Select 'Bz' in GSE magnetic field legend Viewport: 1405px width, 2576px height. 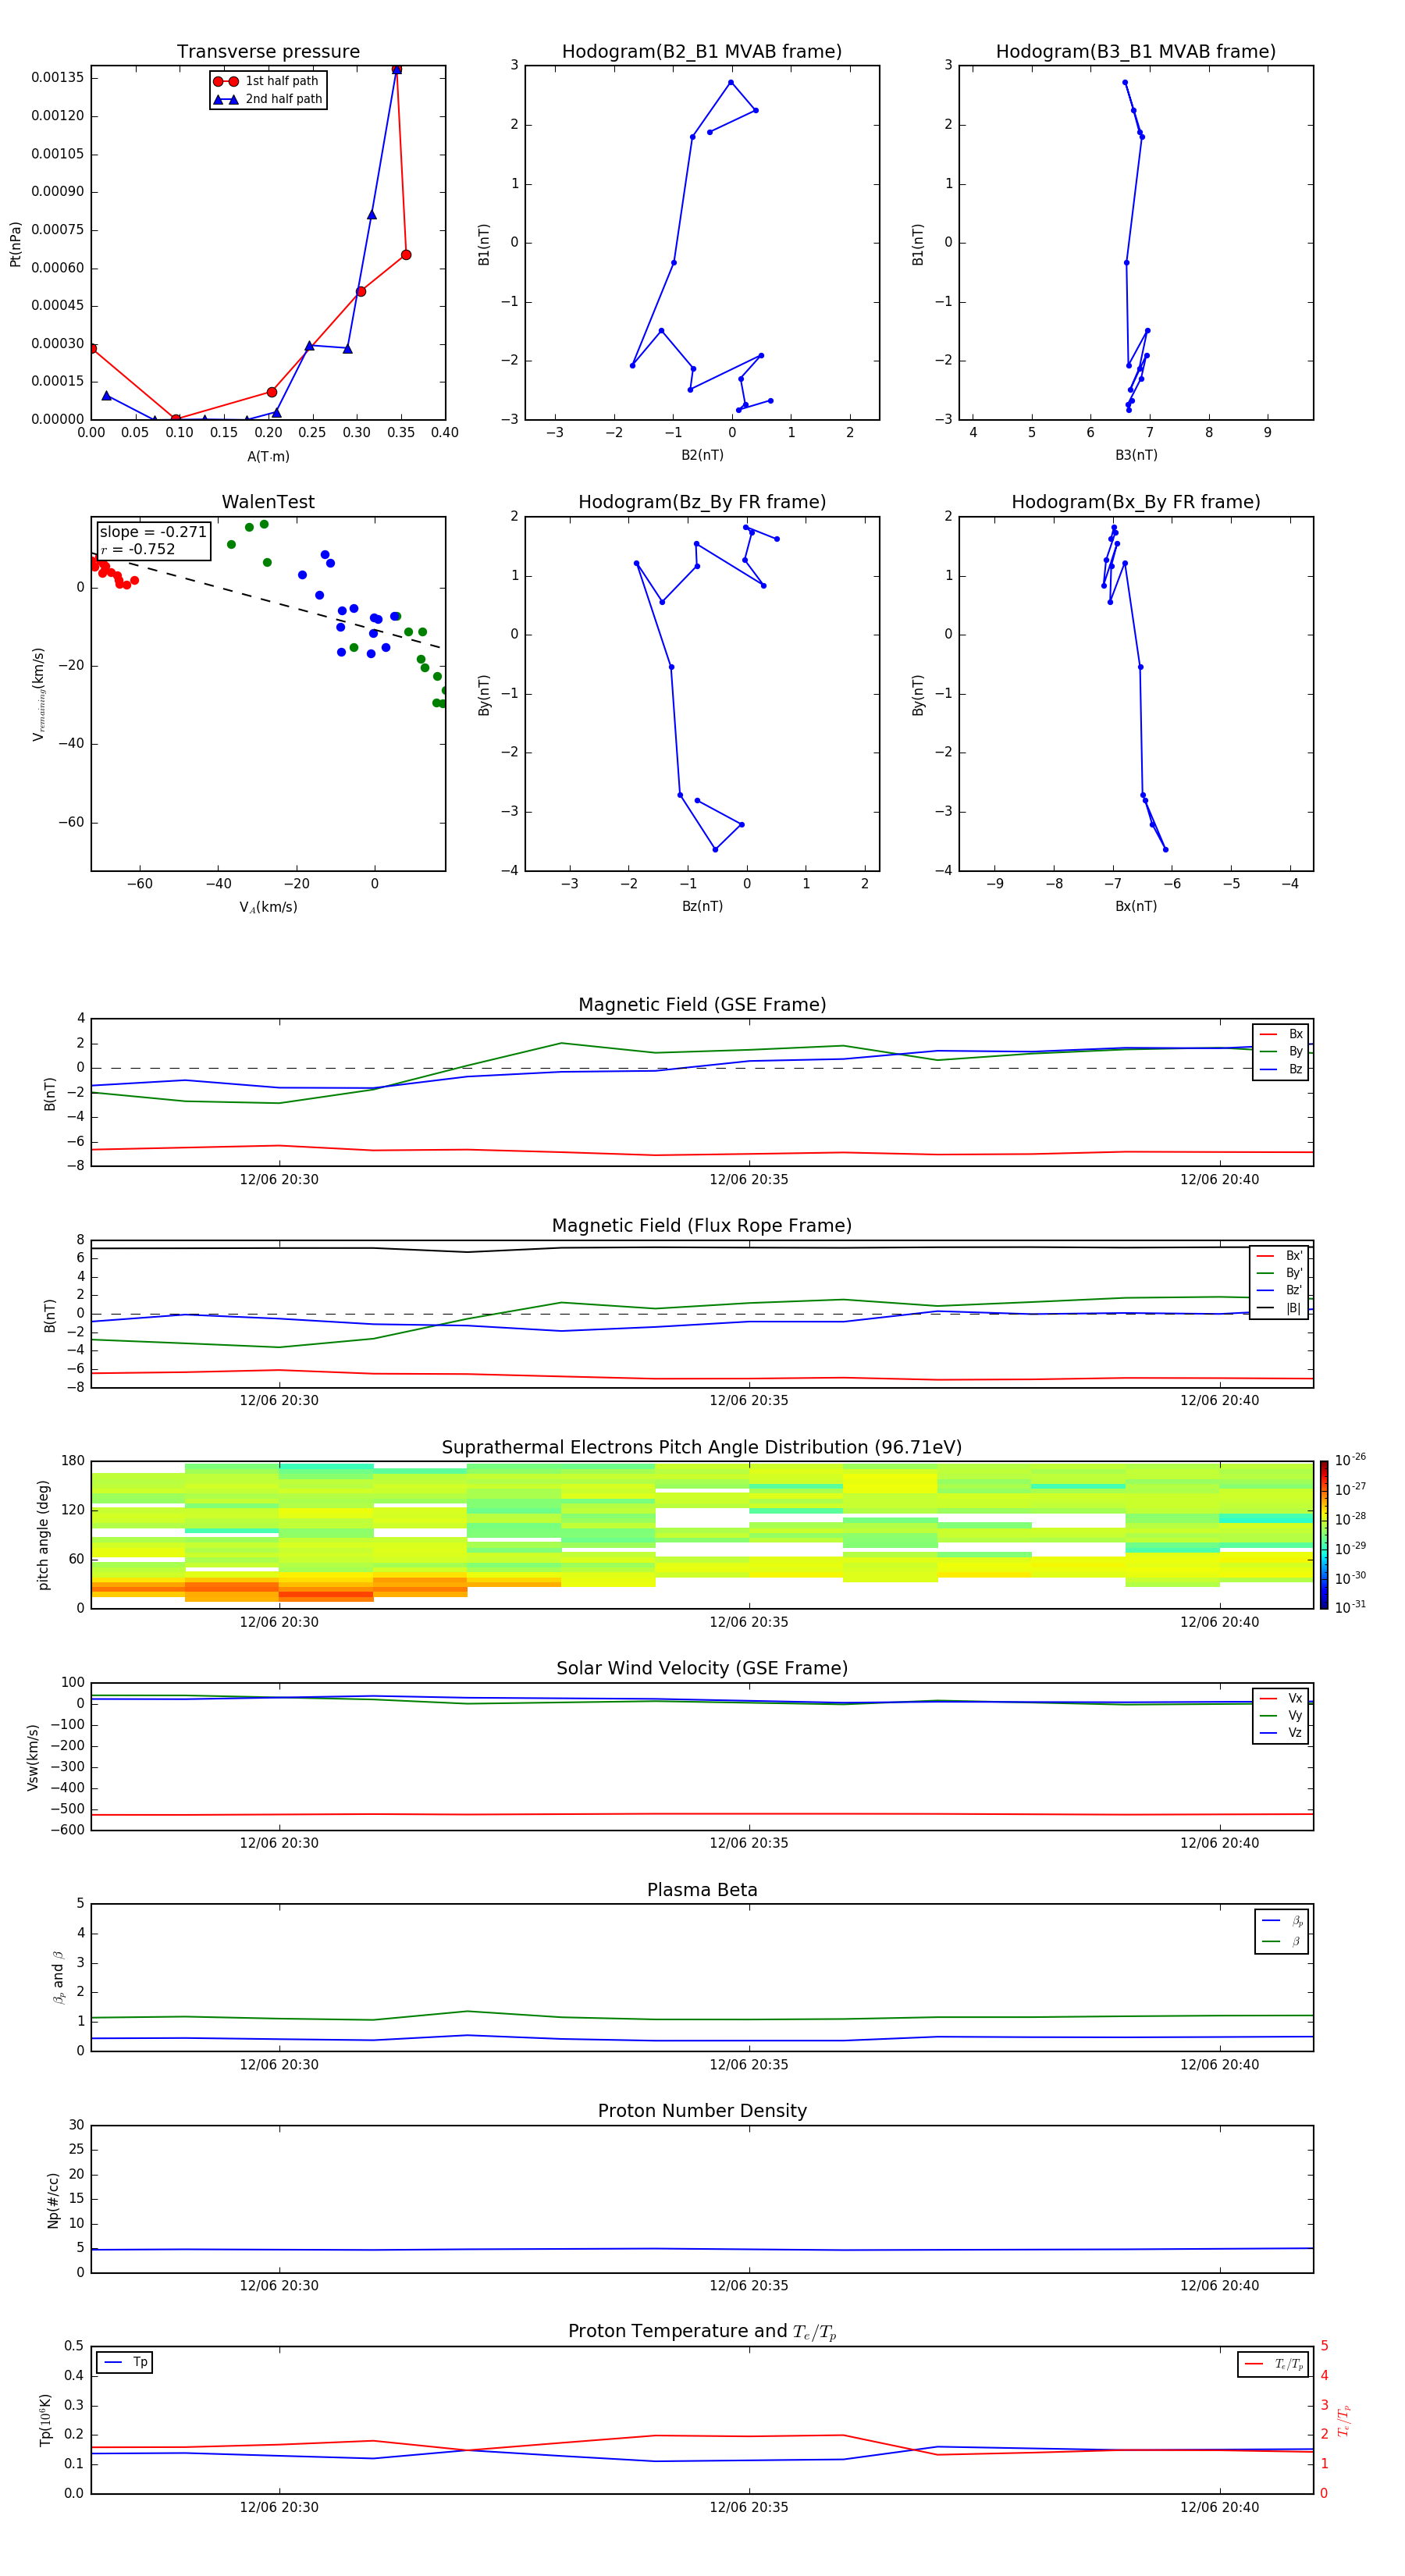(x=1281, y=1069)
